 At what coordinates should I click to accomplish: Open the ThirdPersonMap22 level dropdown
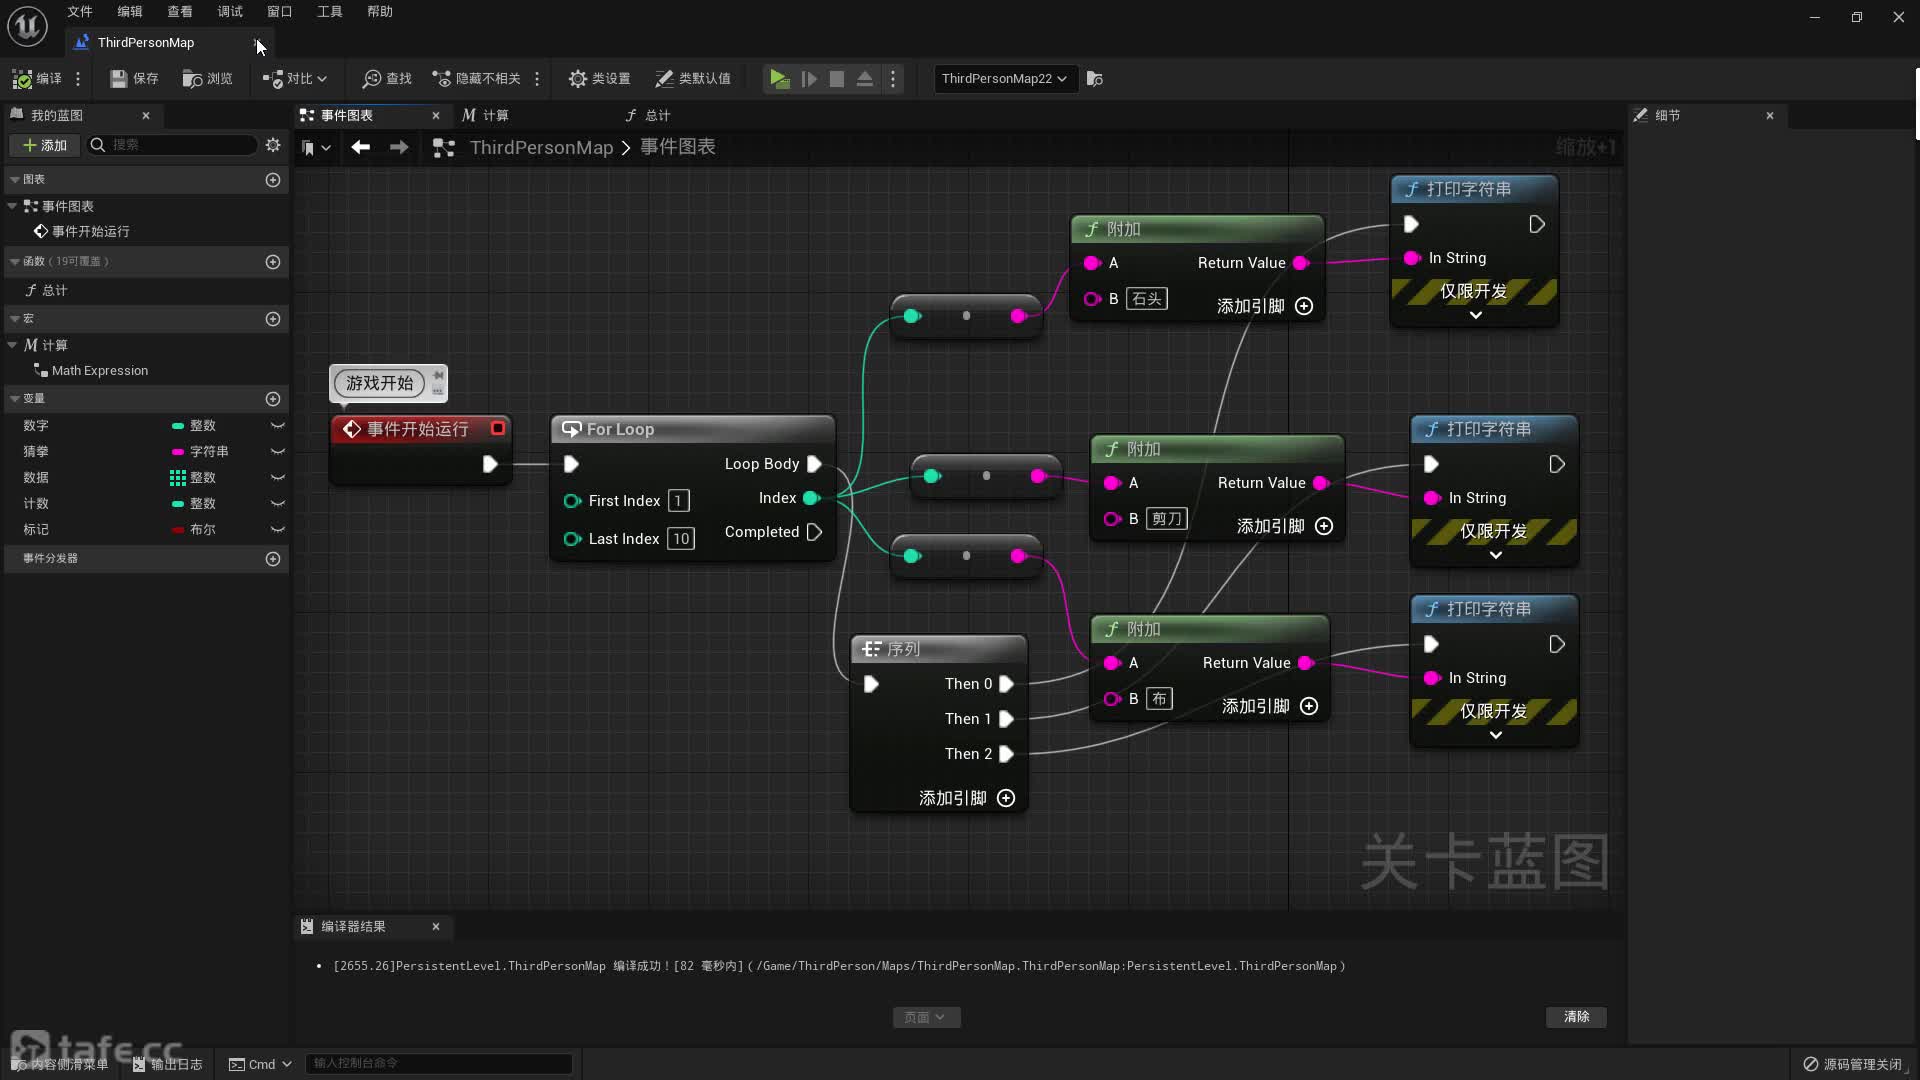click(x=1005, y=78)
